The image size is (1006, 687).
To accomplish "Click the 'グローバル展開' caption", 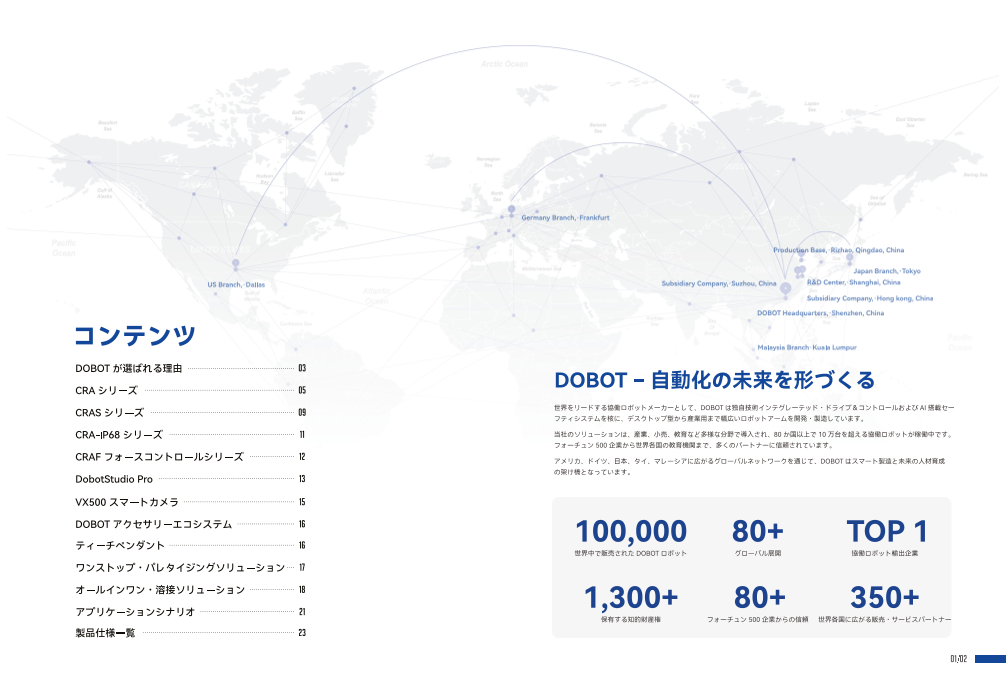I will point(758,553).
